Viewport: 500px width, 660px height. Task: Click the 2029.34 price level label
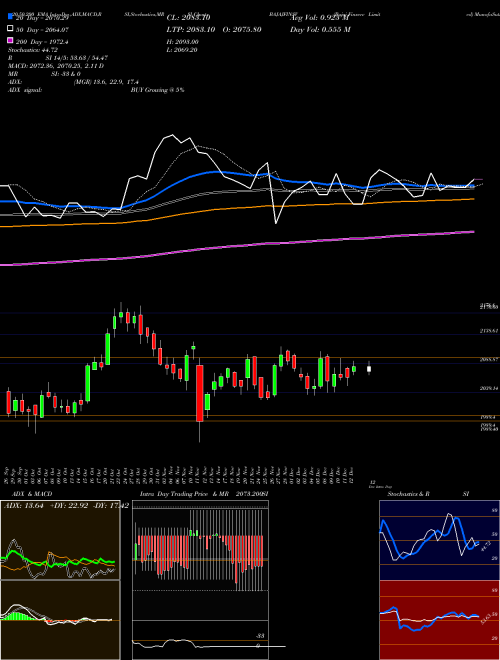click(489, 388)
